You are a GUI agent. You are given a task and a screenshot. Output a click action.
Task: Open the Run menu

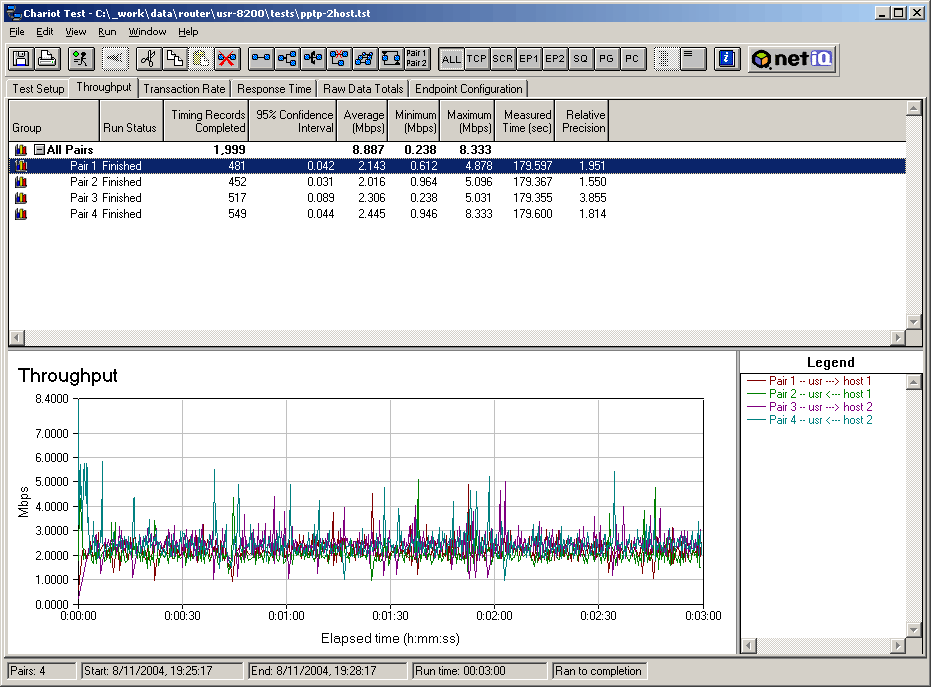(x=107, y=32)
